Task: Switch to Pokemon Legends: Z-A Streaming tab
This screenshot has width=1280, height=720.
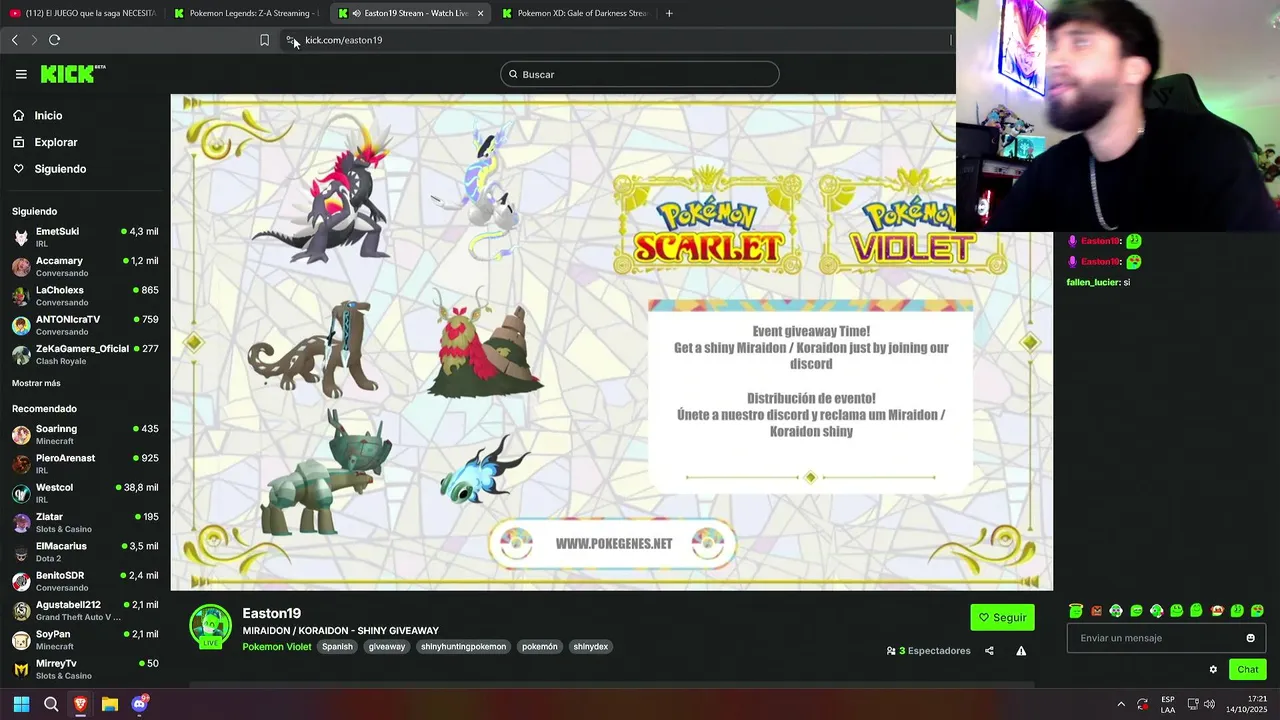Action: click(247, 13)
